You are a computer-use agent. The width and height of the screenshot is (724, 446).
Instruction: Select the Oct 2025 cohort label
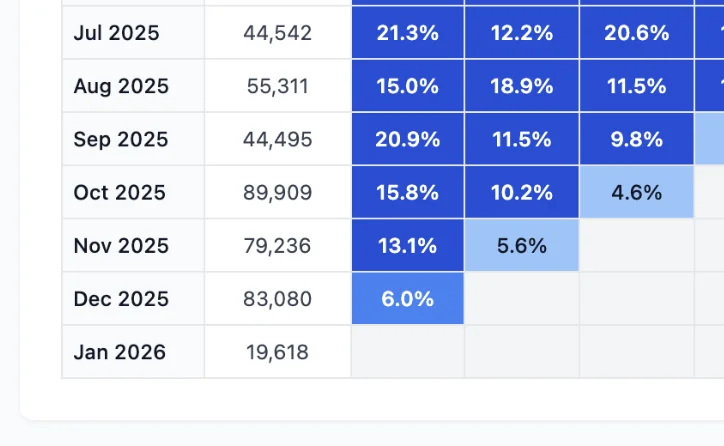120,192
